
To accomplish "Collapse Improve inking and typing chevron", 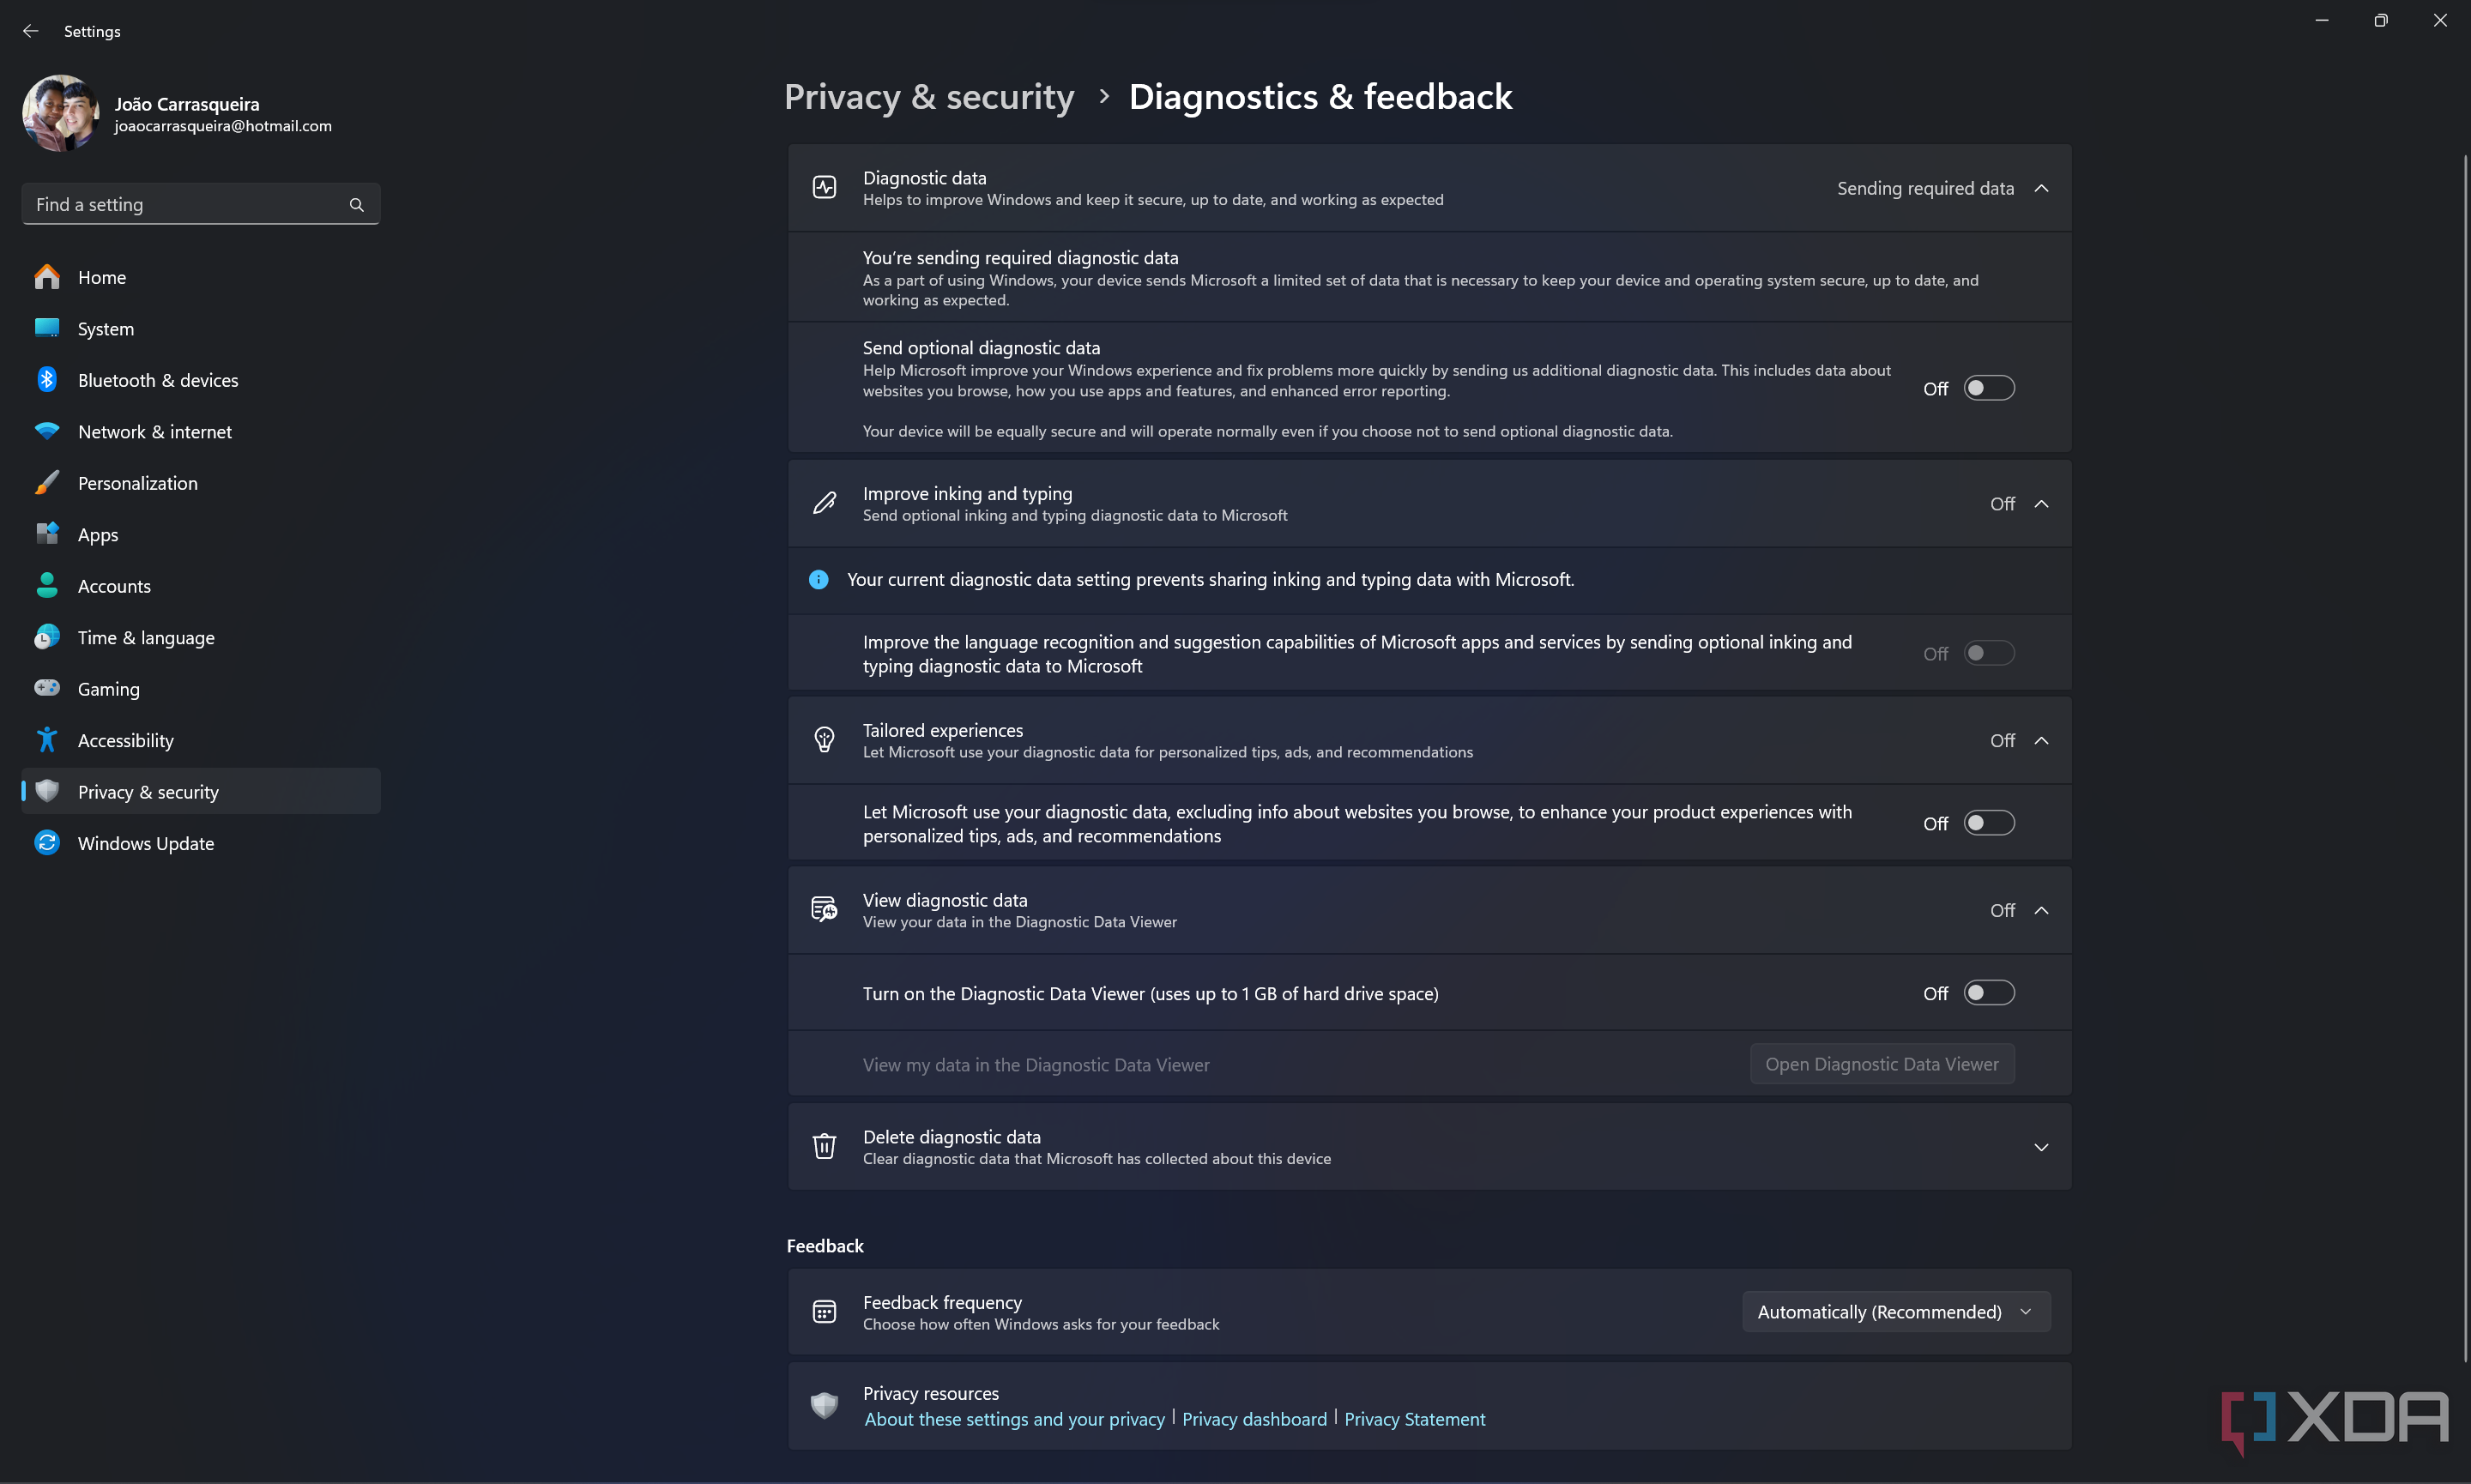I will pos(2041,504).
